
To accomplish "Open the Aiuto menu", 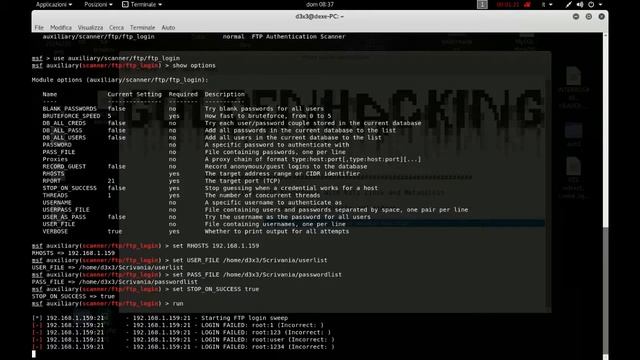I will coord(168,27).
